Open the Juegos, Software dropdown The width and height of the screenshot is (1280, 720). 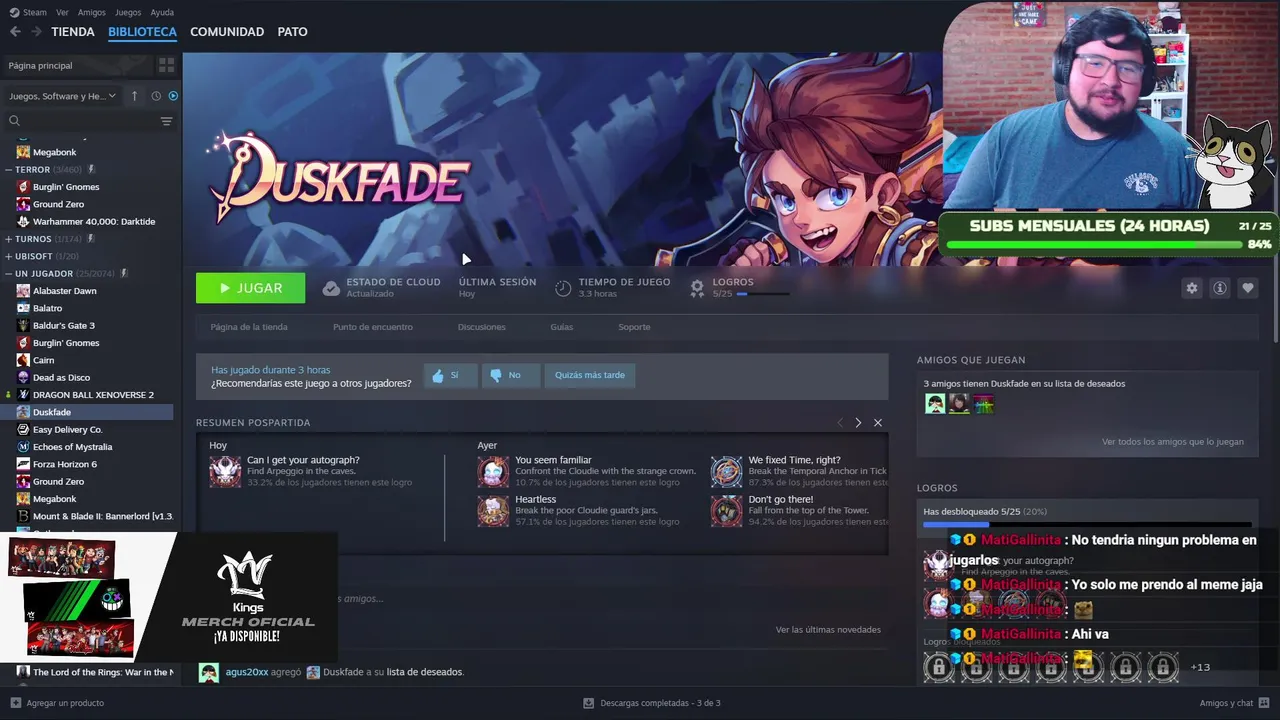coord(62,96)
